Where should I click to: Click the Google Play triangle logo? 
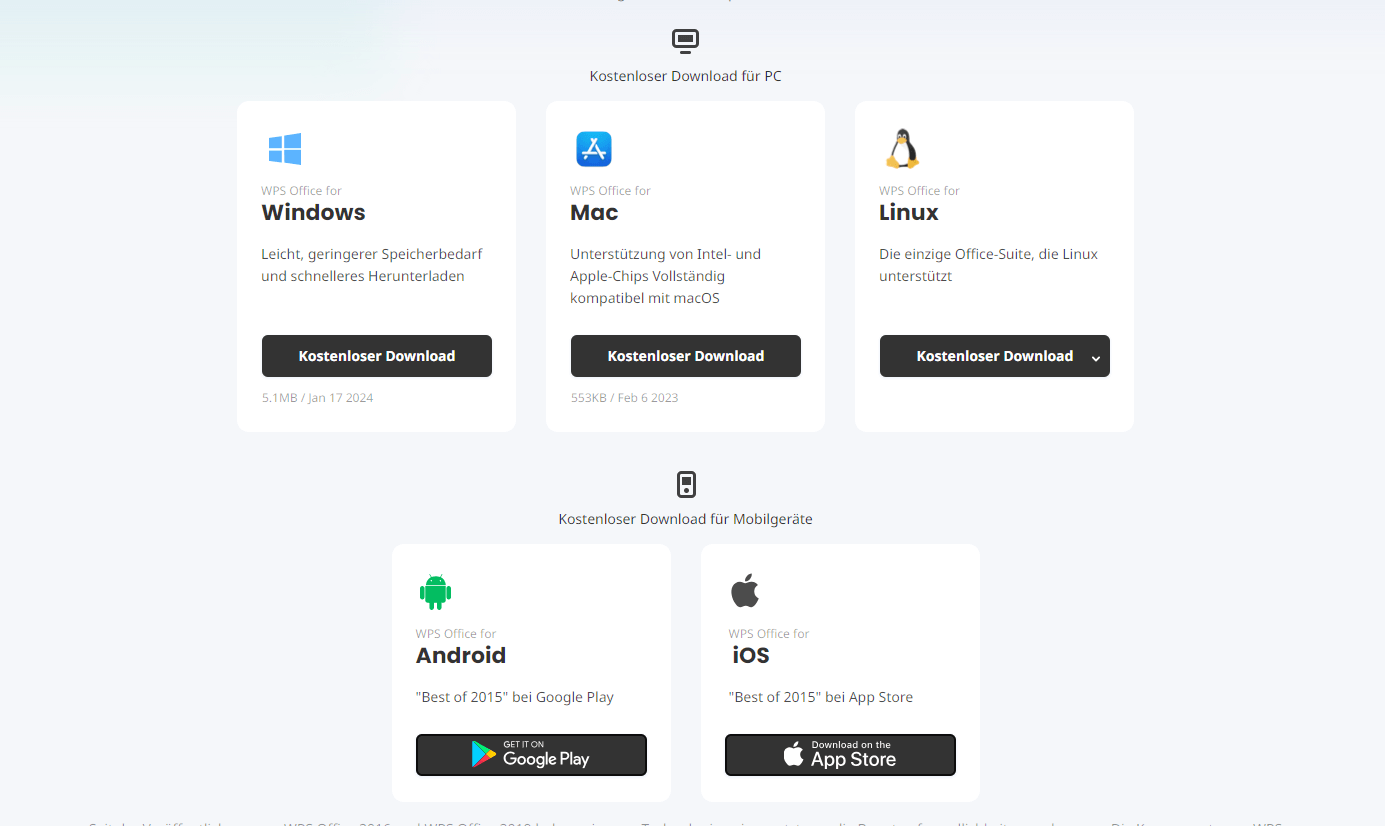(x=484, y=755)
